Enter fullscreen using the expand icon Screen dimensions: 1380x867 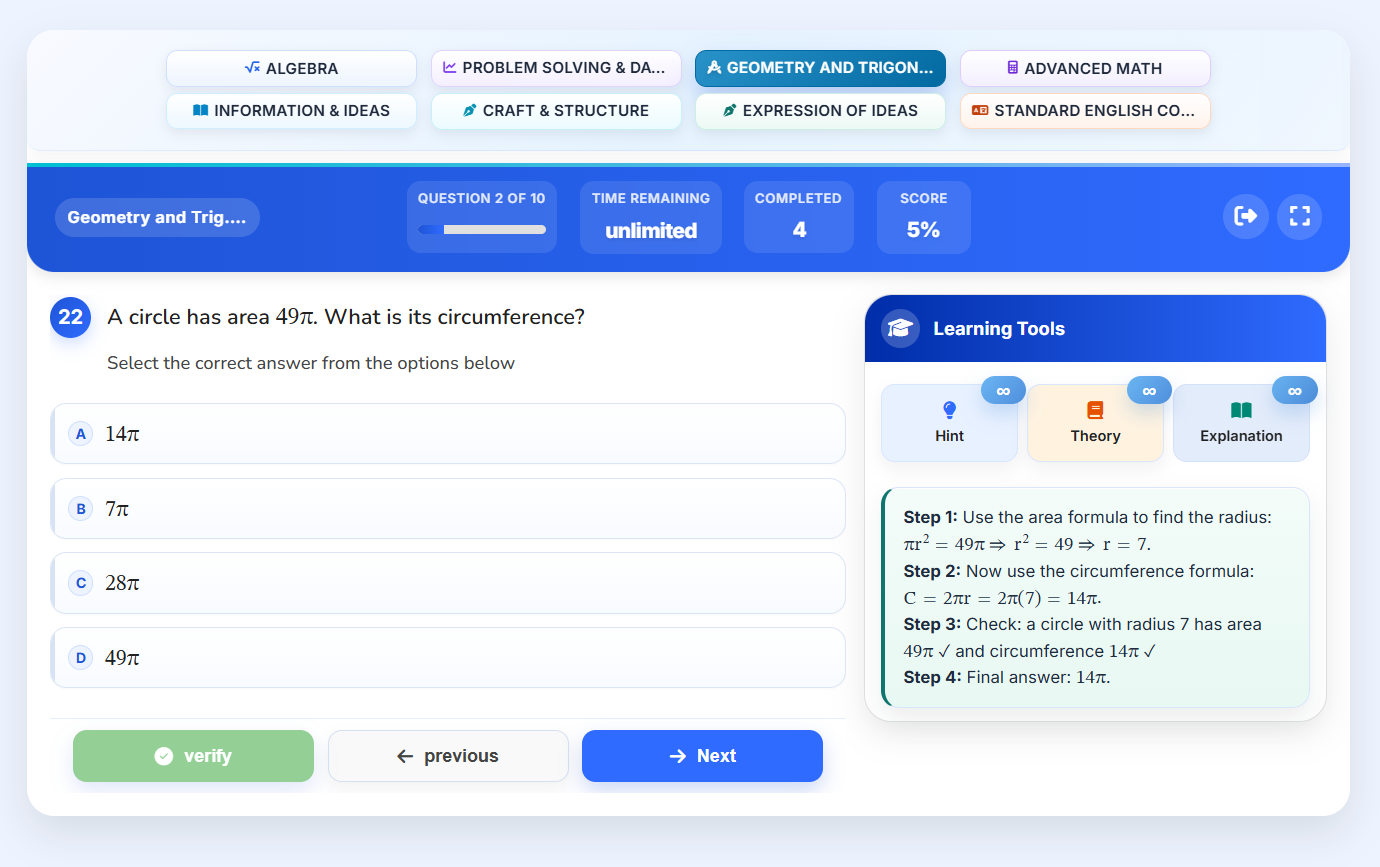coord(1299,216)
